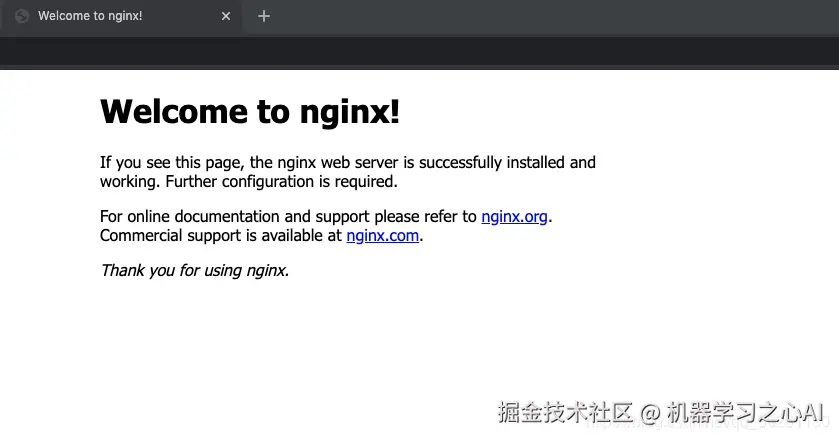Click the "Thank you for using nginx." text

tap(195, 270)
